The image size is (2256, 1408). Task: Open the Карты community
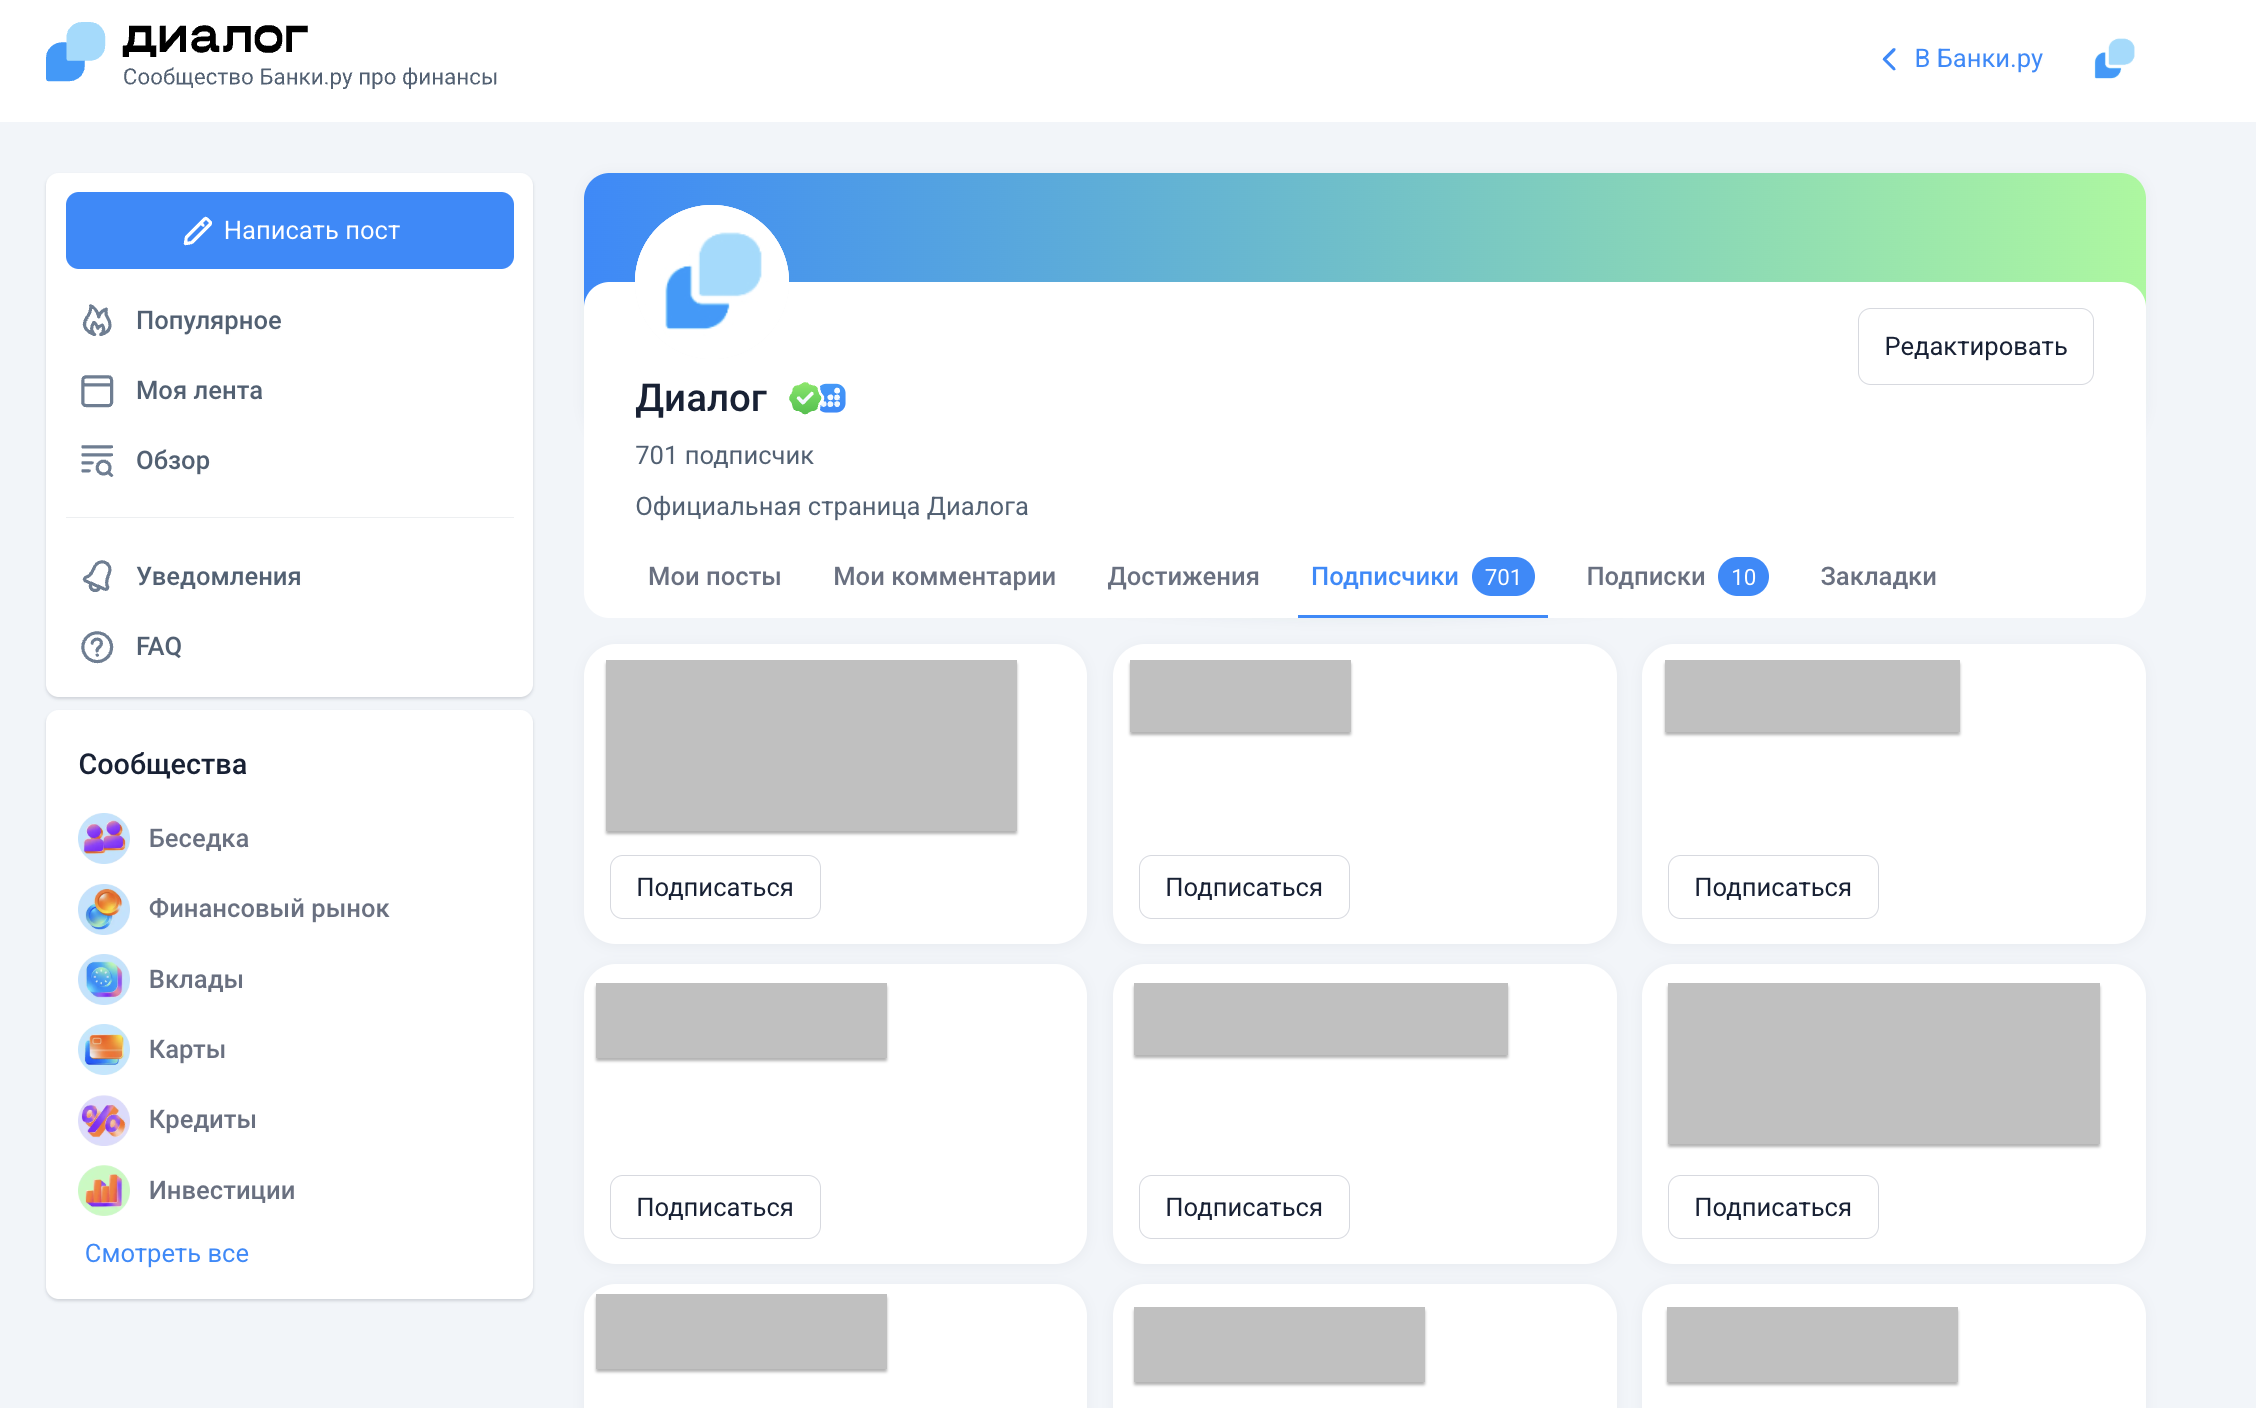click(x=187, y=1050)
